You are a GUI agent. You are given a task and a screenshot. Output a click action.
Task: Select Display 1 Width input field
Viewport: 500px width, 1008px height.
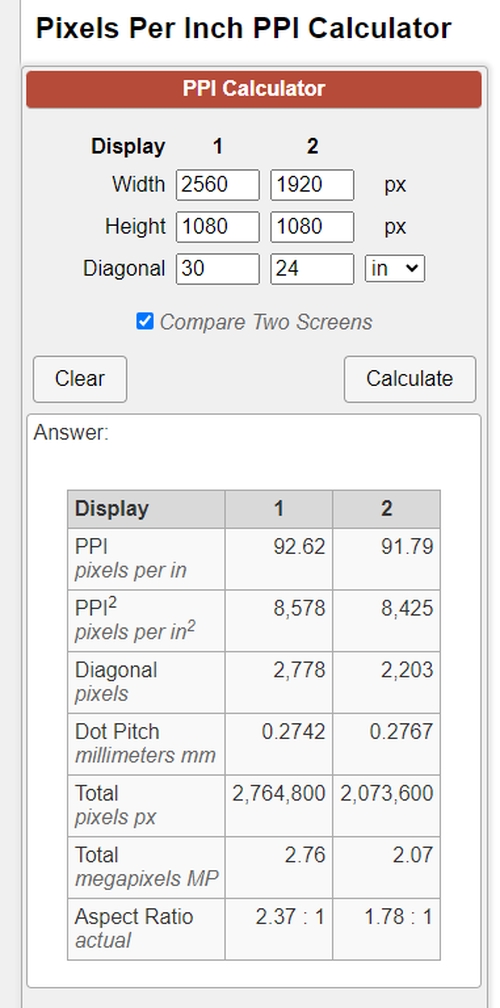pyautogui.click(x=218, y=185)
